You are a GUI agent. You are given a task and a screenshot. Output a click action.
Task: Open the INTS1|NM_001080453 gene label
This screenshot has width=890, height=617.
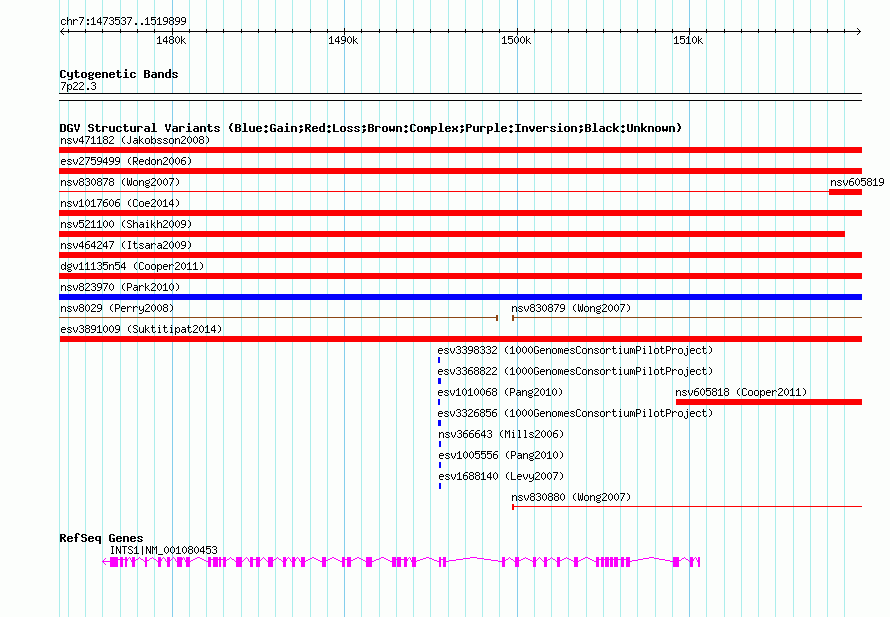pos(163,550)
